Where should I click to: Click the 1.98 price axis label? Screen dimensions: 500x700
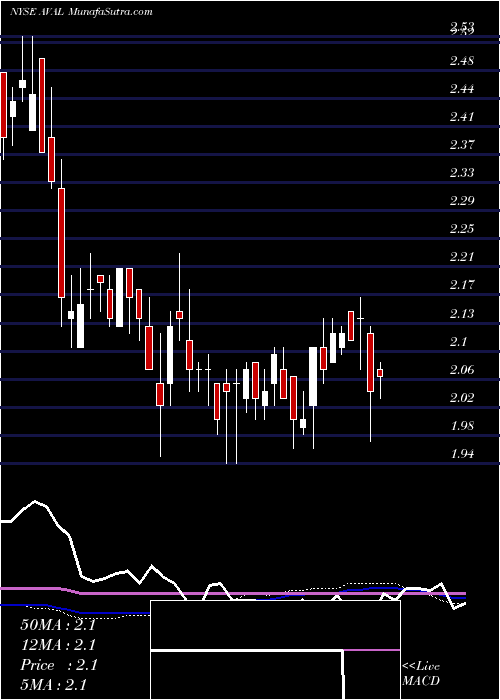coord(462,425)
